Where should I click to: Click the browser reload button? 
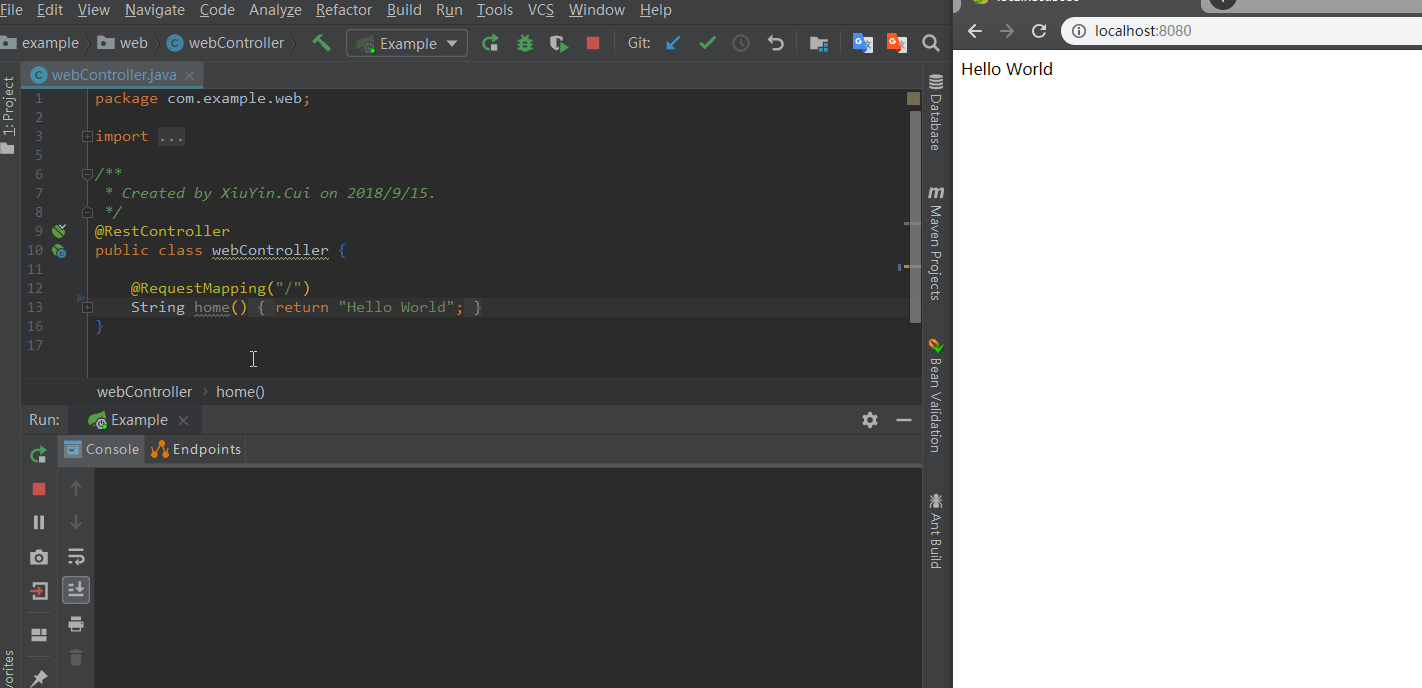[x=1039, y=31]
